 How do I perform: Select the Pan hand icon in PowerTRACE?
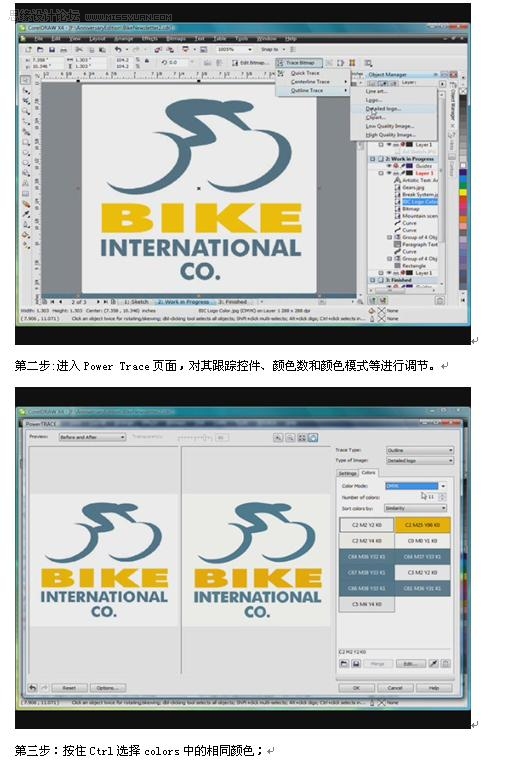click(x=313, y=438)
